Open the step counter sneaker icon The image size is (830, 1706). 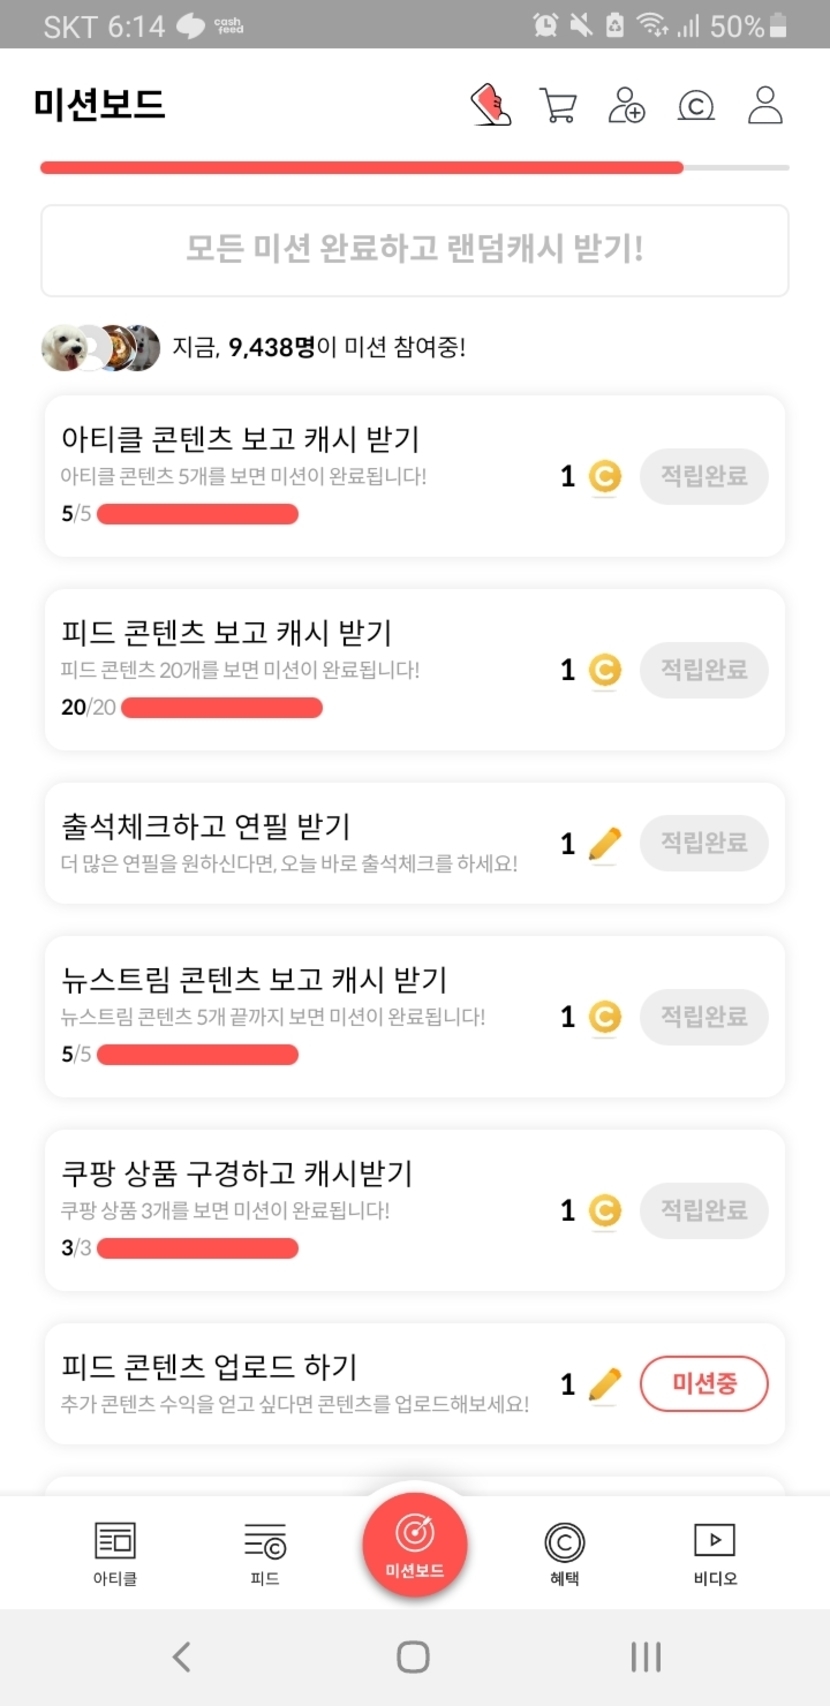click(491, 105)
